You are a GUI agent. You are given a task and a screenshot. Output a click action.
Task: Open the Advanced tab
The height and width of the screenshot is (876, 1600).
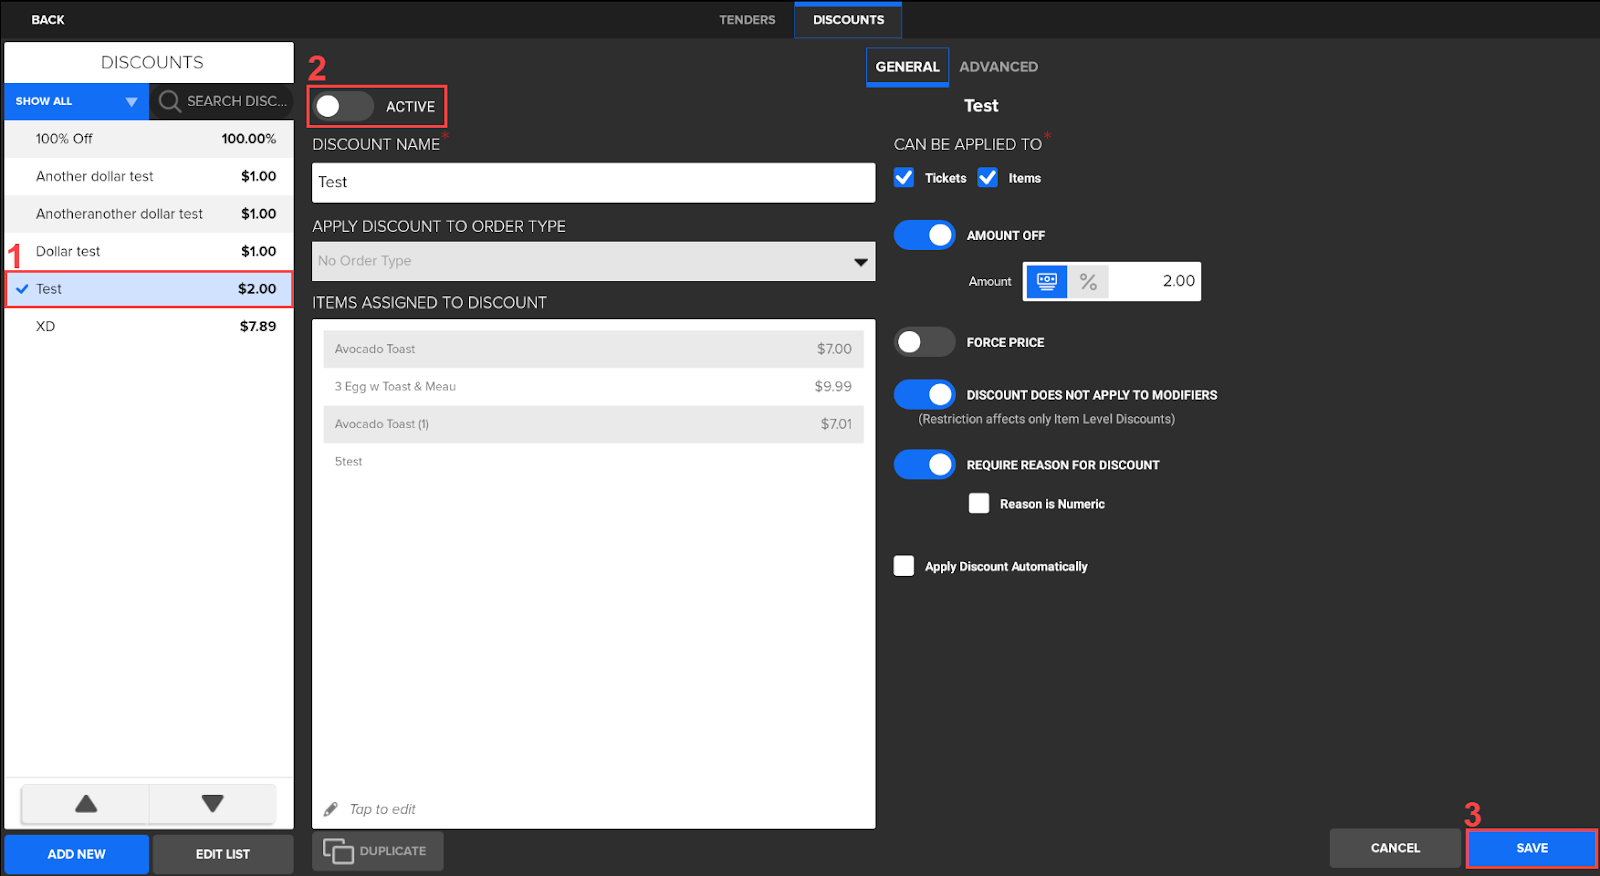(x=998, y=67)
